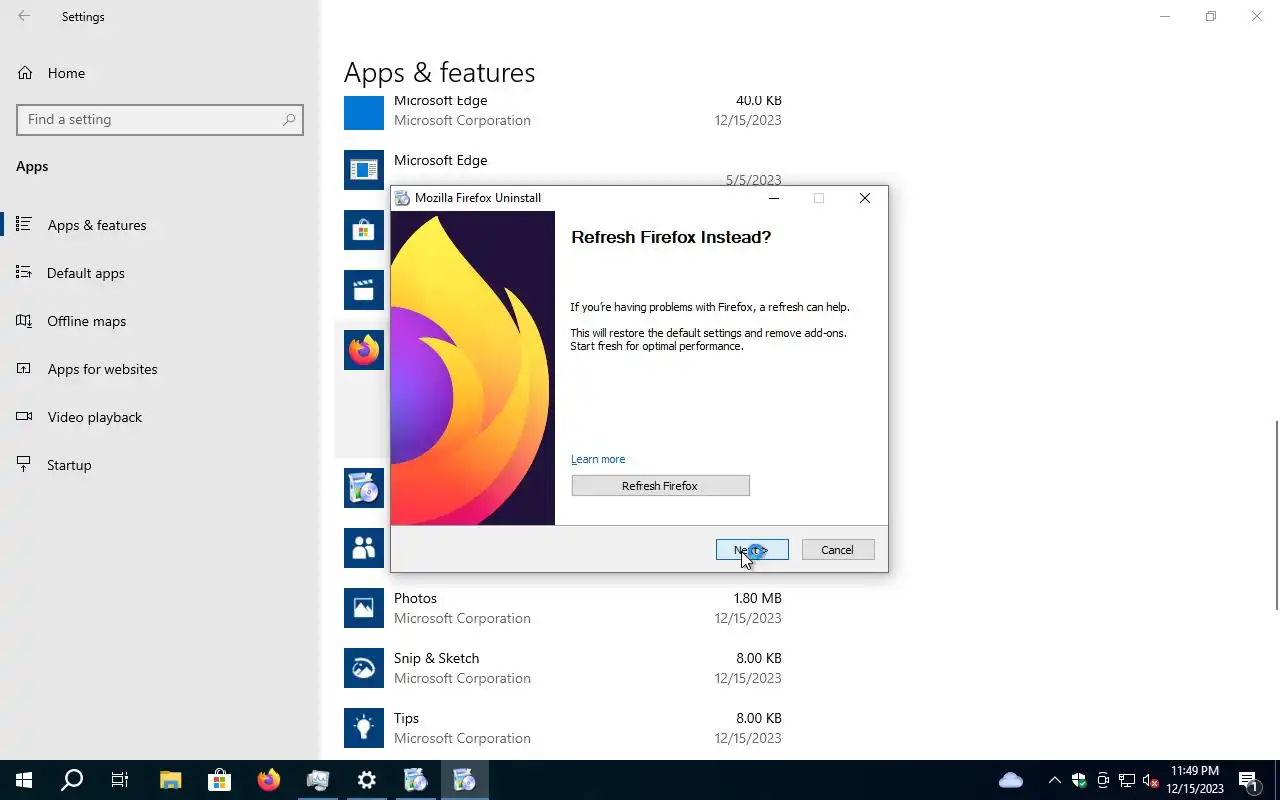Open the Windows Start menu
The image size is (1280, 800).
24,780
